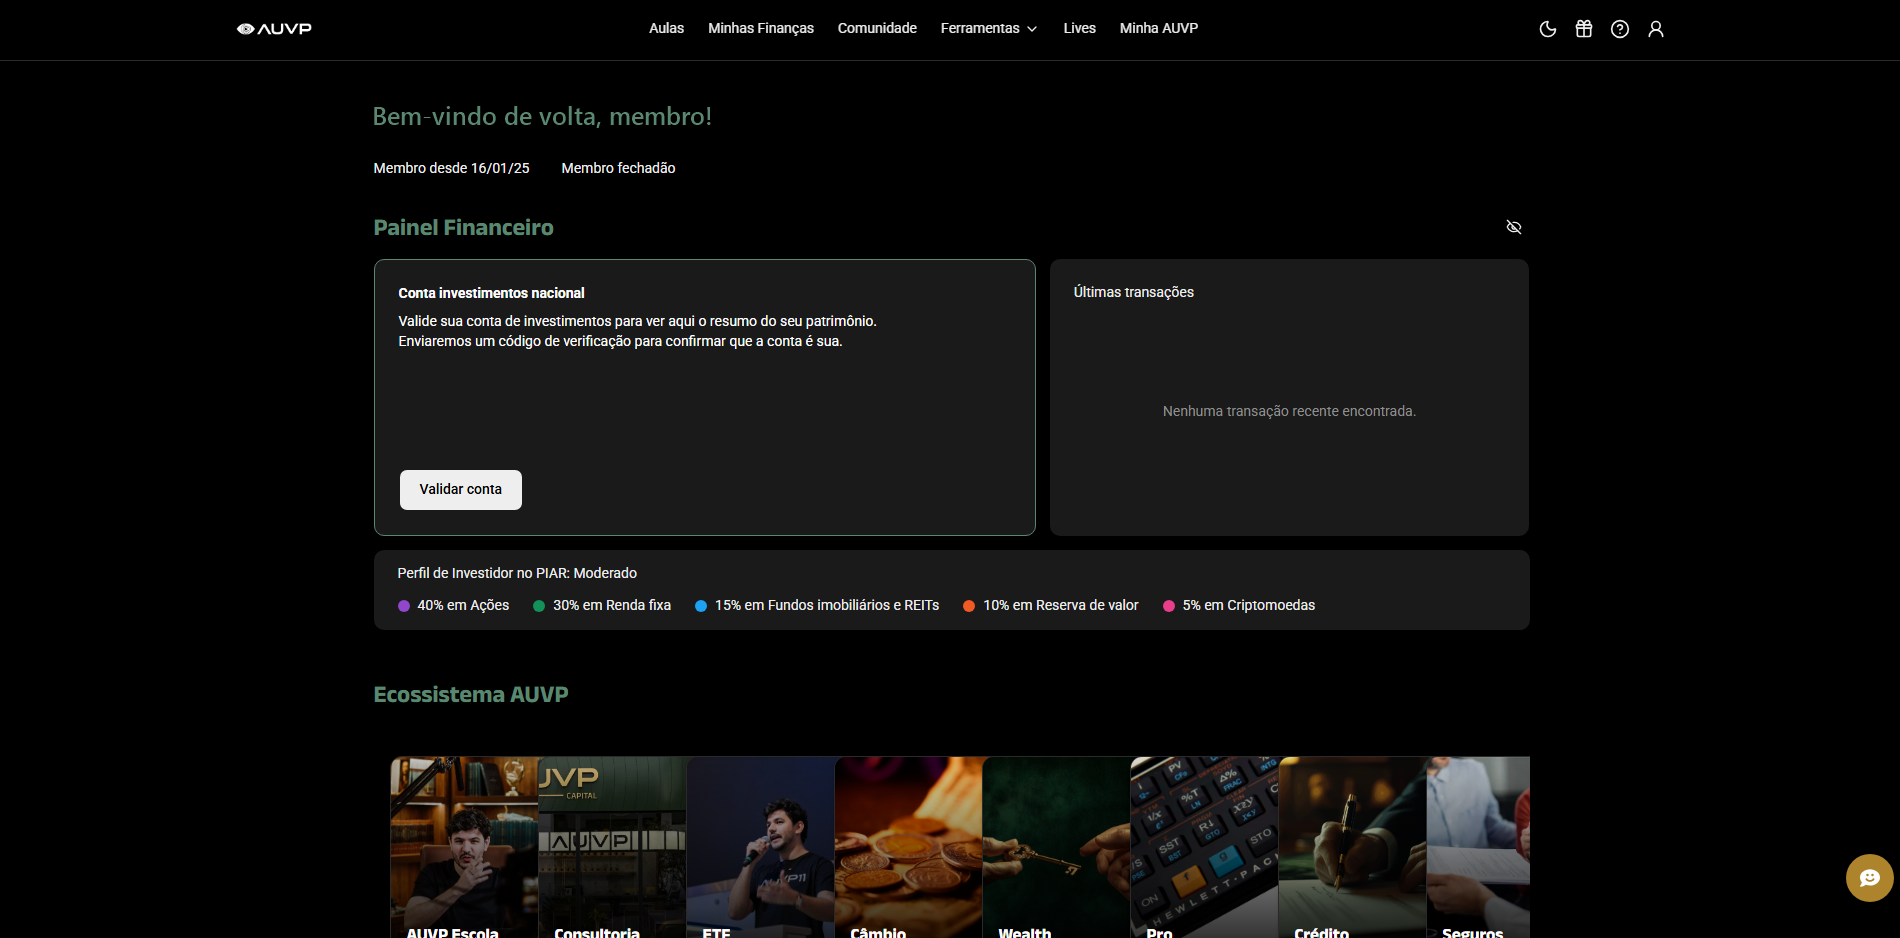Open the ETF card

coord(760,847)
